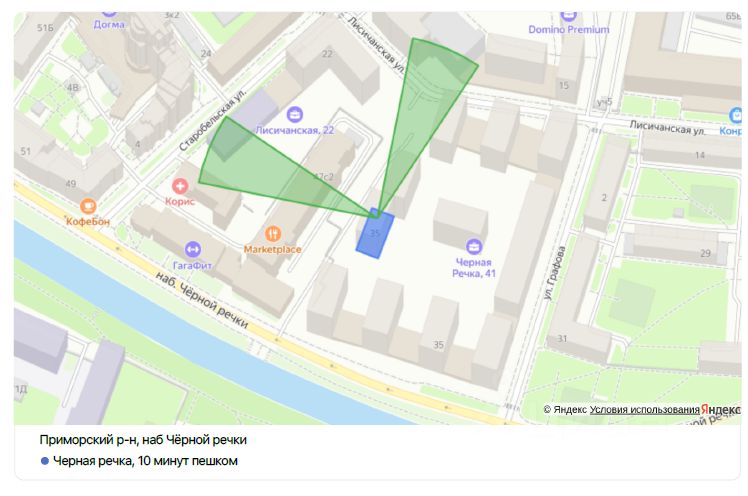Select the Лисичанская, 22 briefcase marker
This screenshot has width=748, height=496.
pyautogui.click(x=293, y=114)
